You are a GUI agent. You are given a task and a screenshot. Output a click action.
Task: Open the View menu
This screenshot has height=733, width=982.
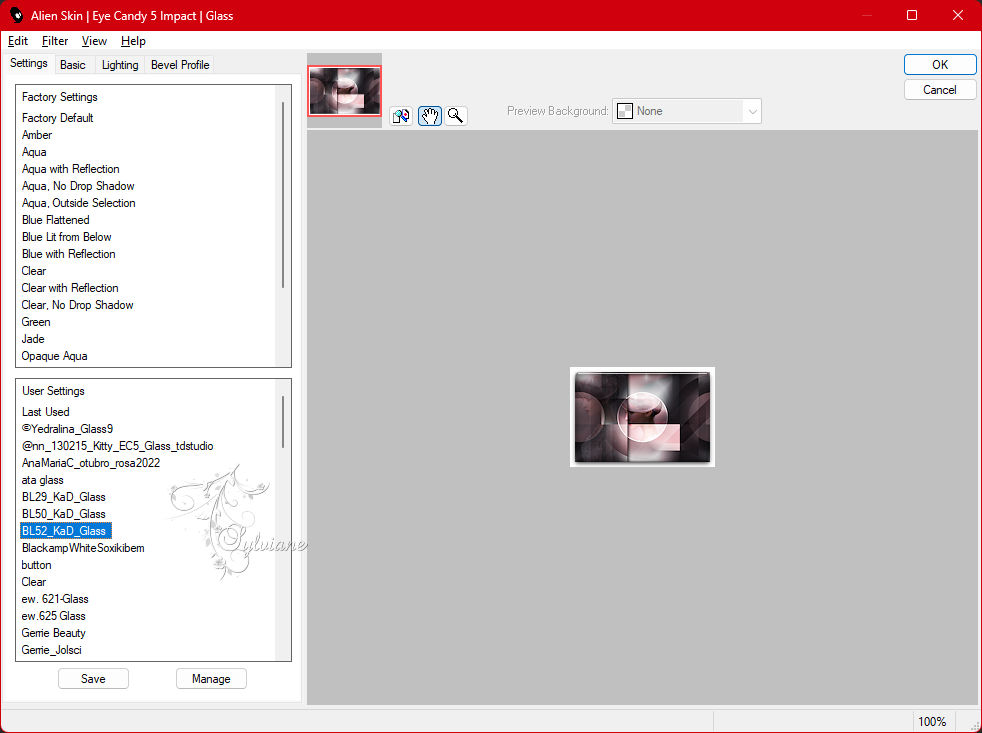tap(94, 41)
